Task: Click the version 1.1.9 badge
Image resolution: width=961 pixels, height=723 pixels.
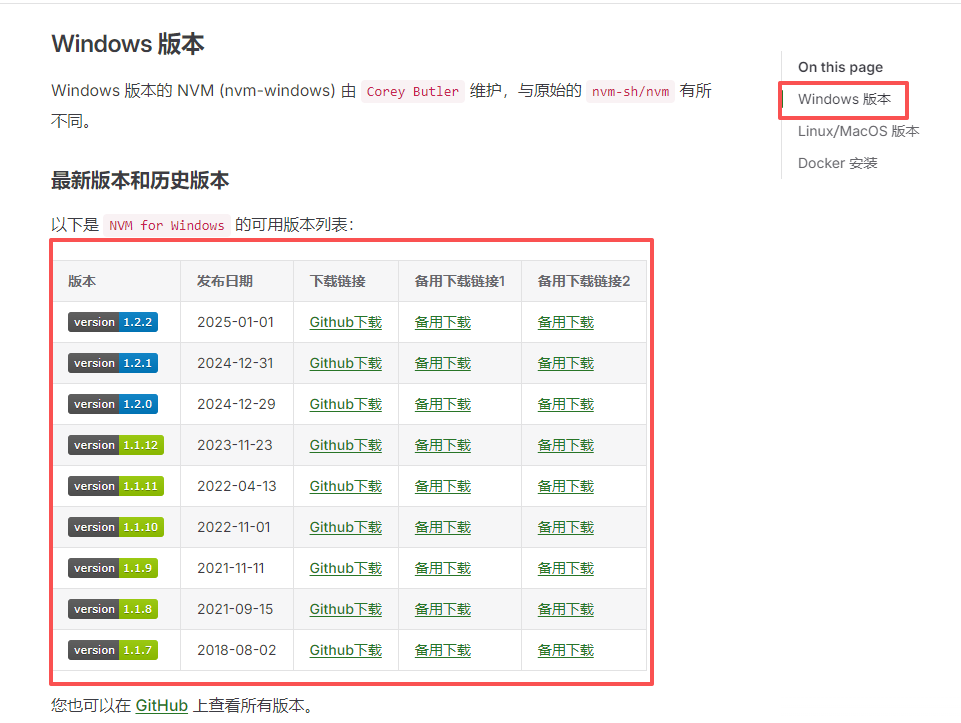Action: (x=113, y=569)
